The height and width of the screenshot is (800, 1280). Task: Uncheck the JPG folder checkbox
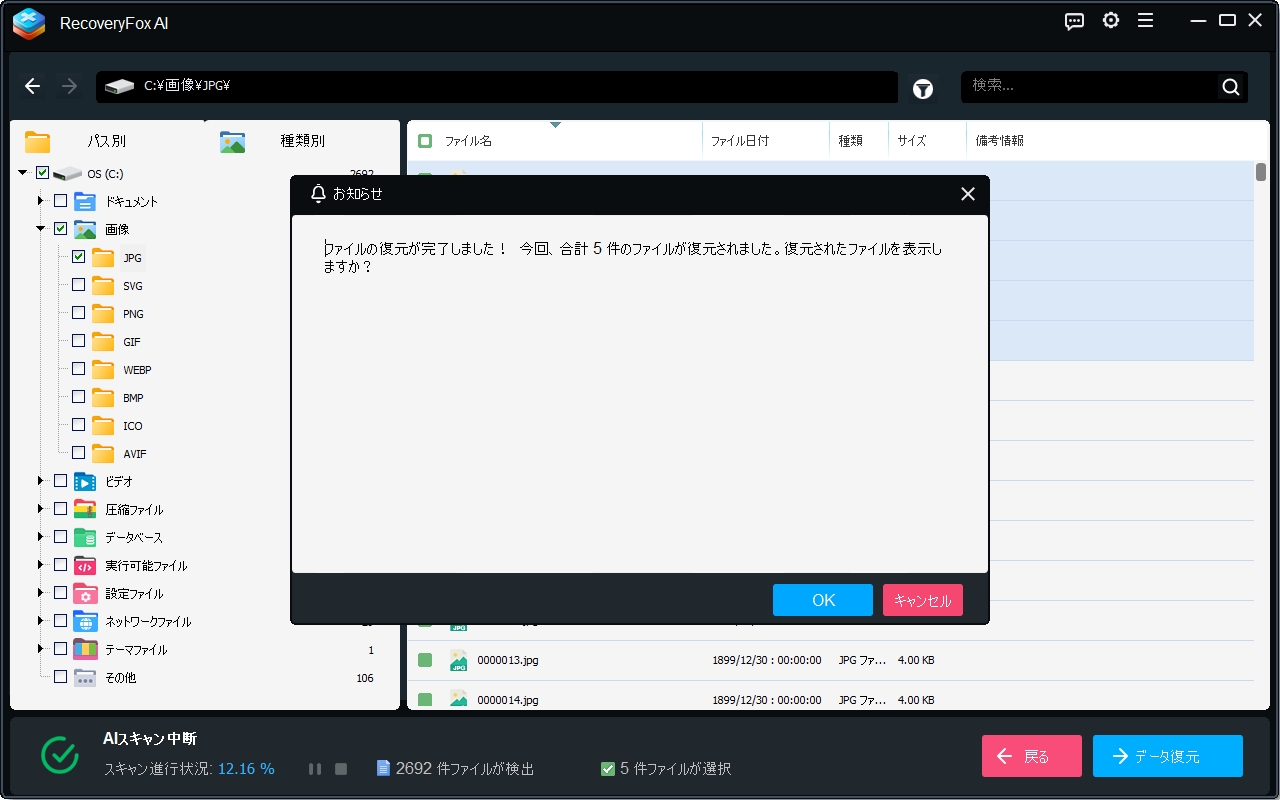coord(78,257)
